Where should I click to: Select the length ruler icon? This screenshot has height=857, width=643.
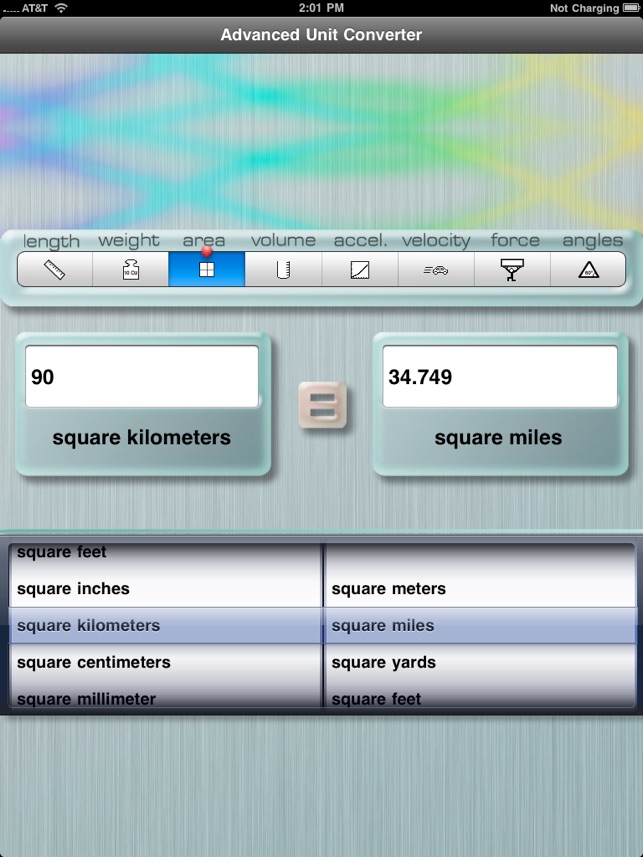pos(55,269)
